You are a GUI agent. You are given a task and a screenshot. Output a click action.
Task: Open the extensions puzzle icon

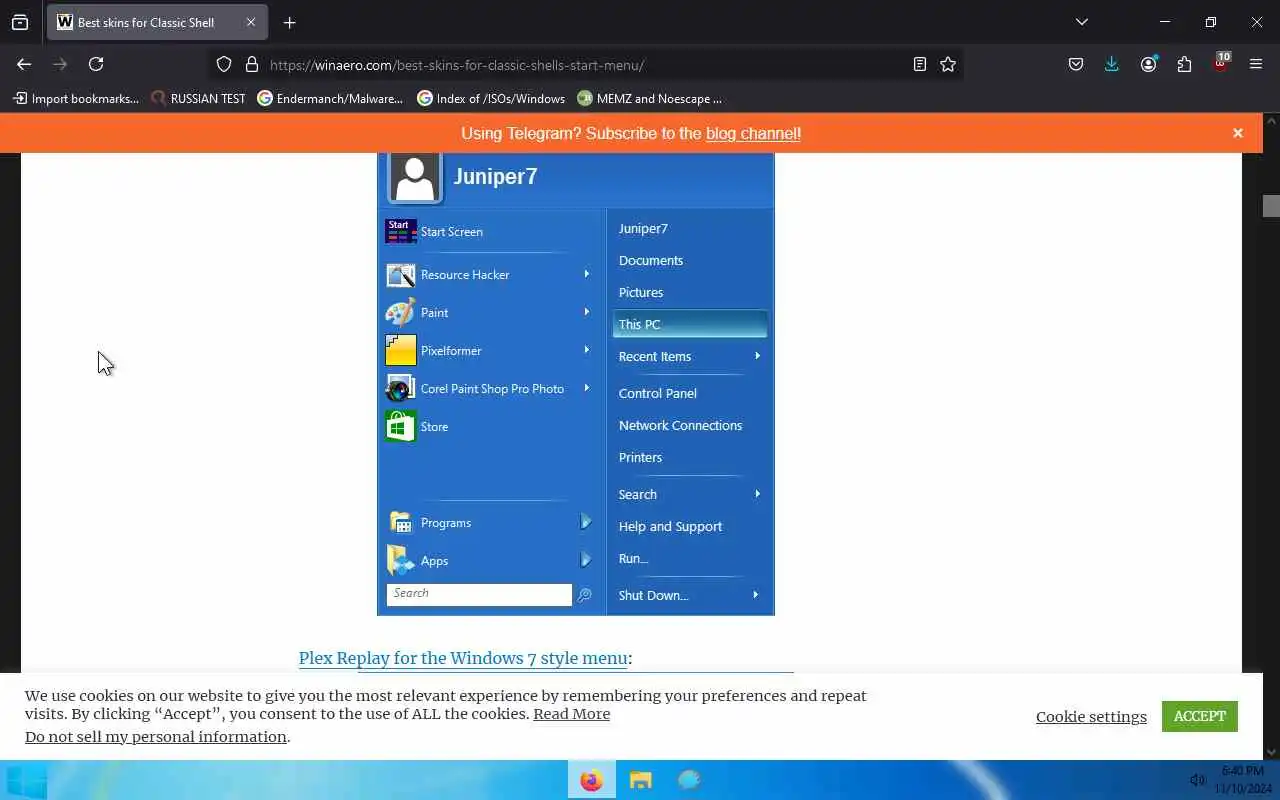click(x=1184, y=64)
